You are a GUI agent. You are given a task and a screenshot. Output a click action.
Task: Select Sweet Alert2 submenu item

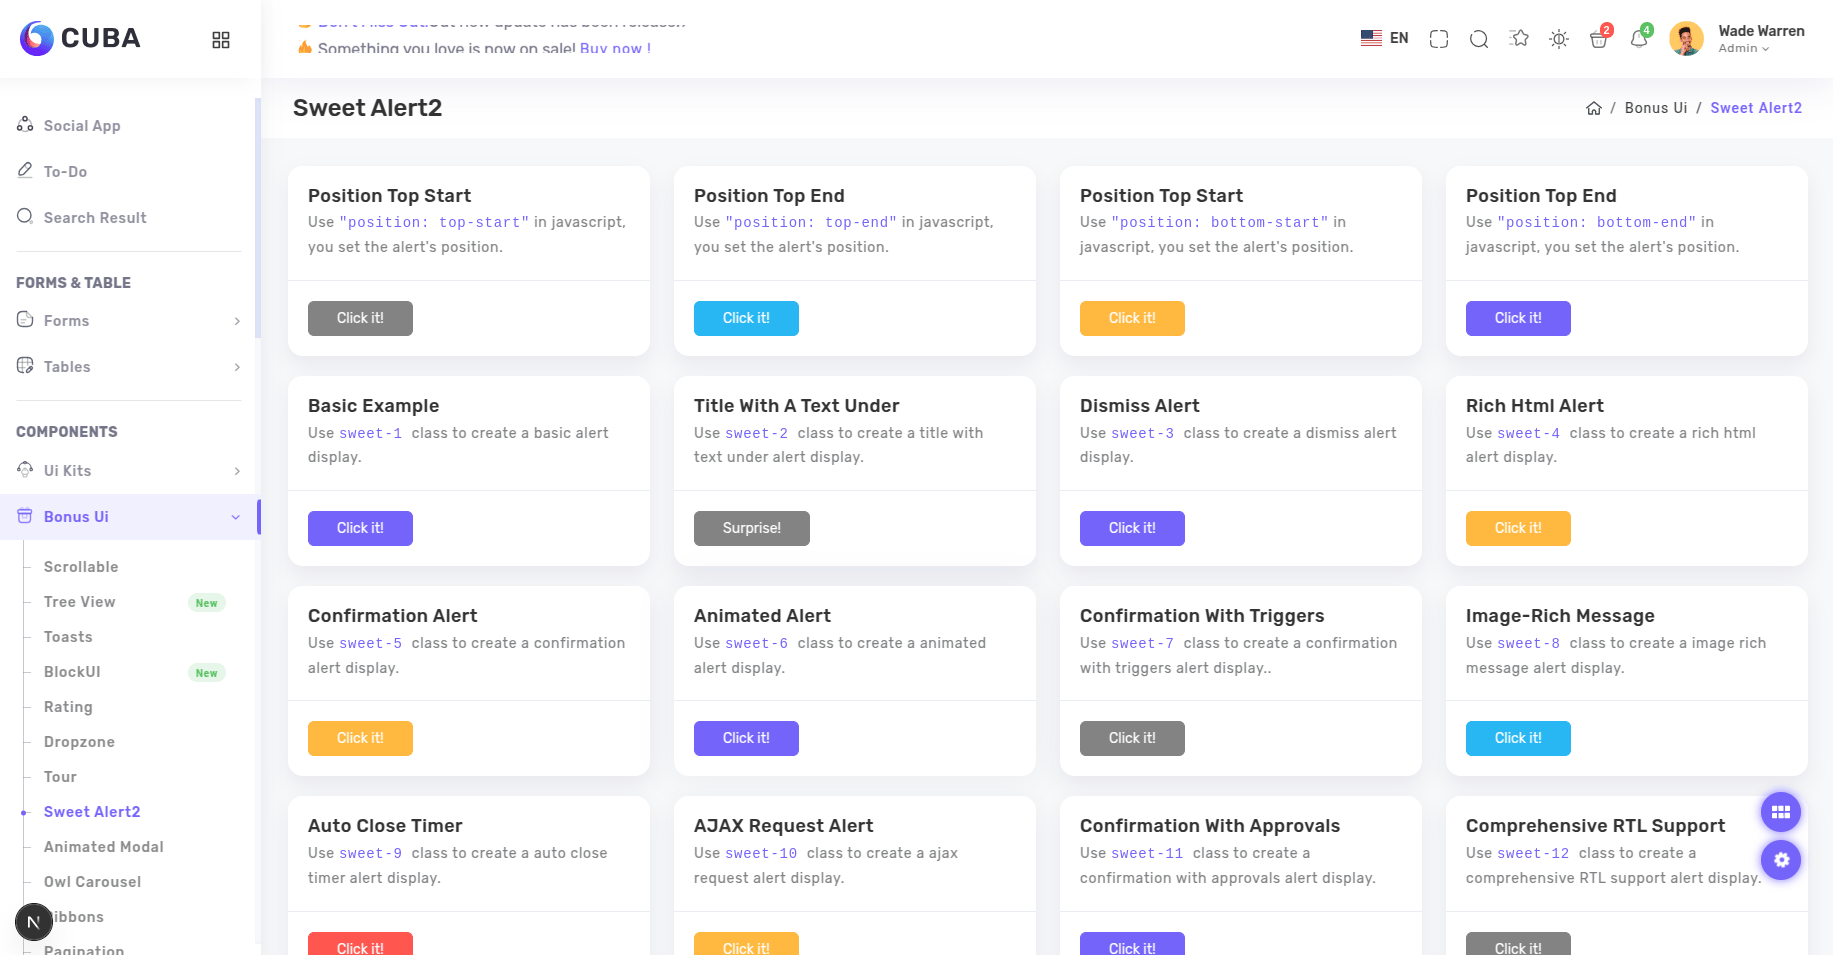click(92, 812)
